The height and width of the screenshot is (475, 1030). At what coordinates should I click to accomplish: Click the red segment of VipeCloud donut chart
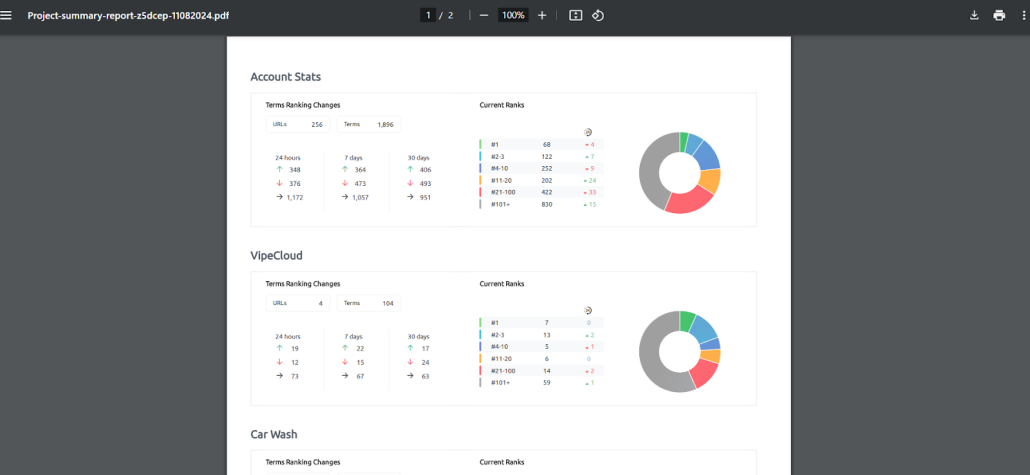click(704, 373)
